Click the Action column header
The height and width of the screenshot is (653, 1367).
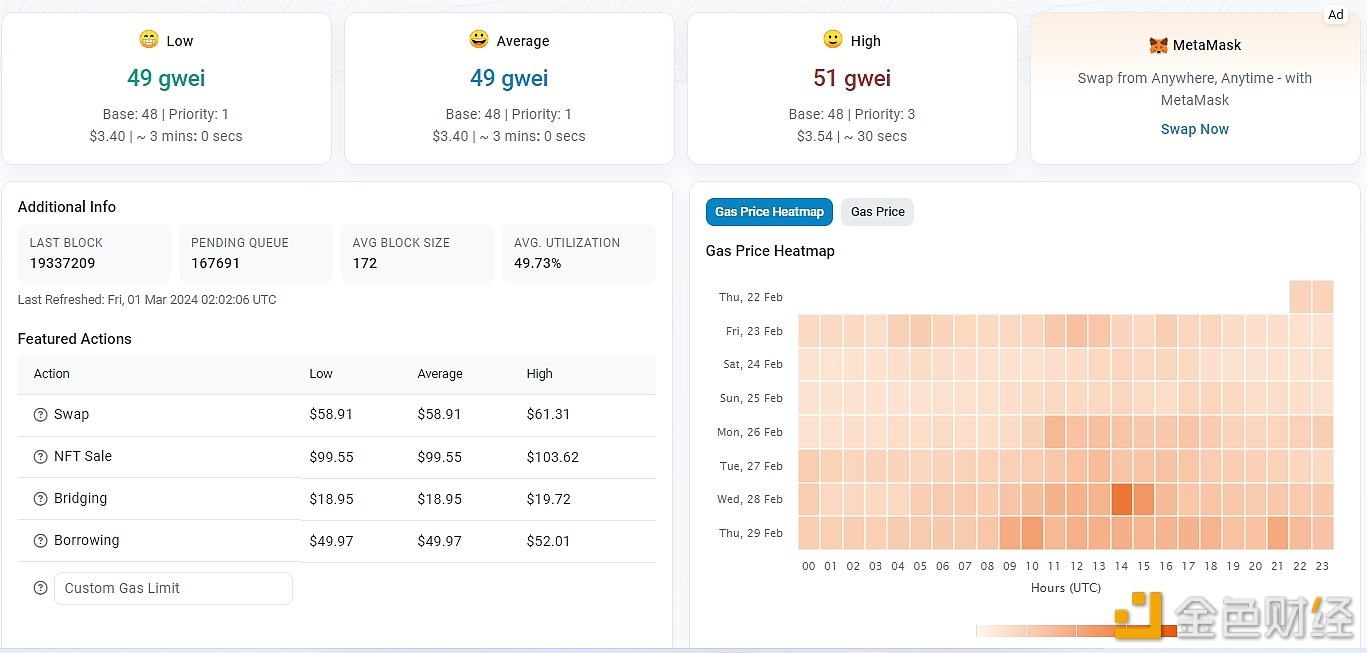(x=52, y=374)
